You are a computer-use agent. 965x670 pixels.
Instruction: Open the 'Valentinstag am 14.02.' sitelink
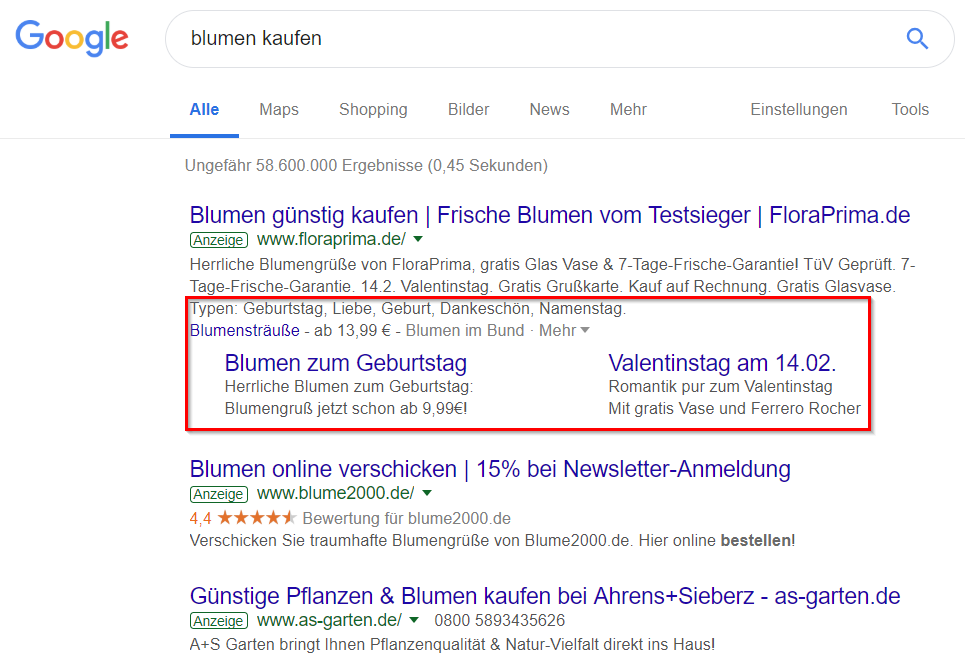pos(723,363)
